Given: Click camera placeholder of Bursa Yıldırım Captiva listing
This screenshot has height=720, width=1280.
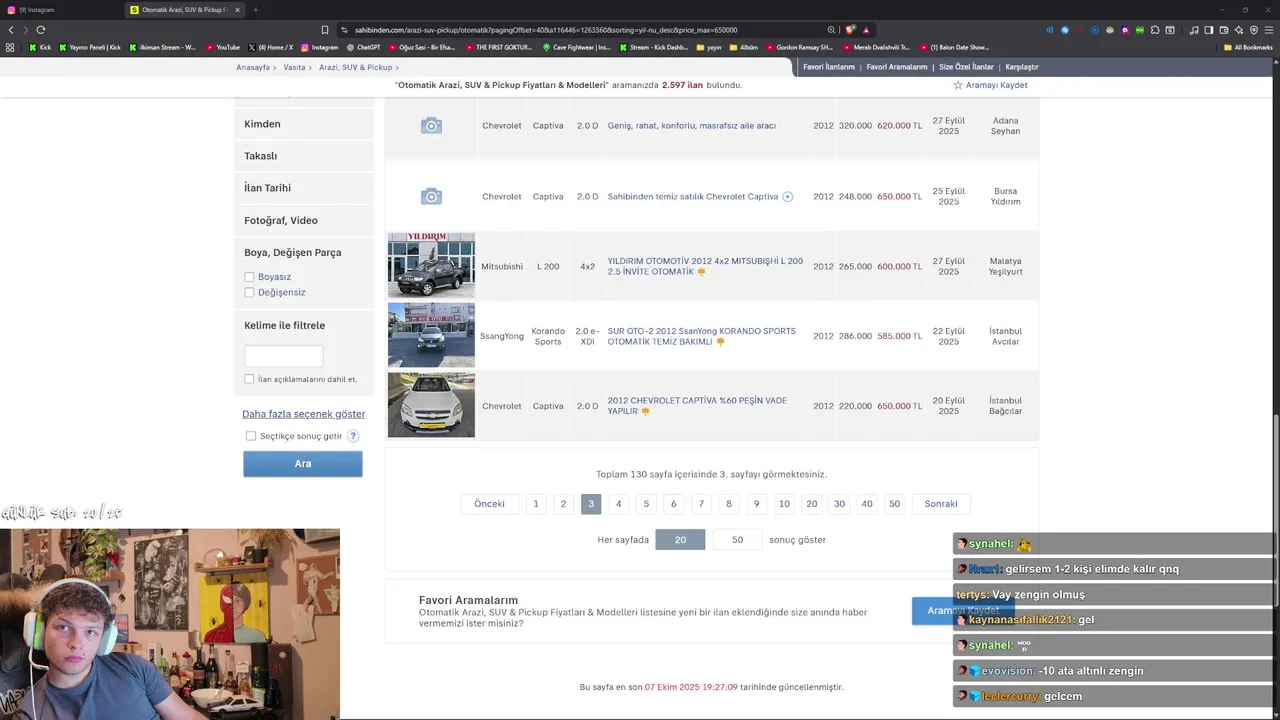Looking at the screenshot, I should click(x=431, y=196).
